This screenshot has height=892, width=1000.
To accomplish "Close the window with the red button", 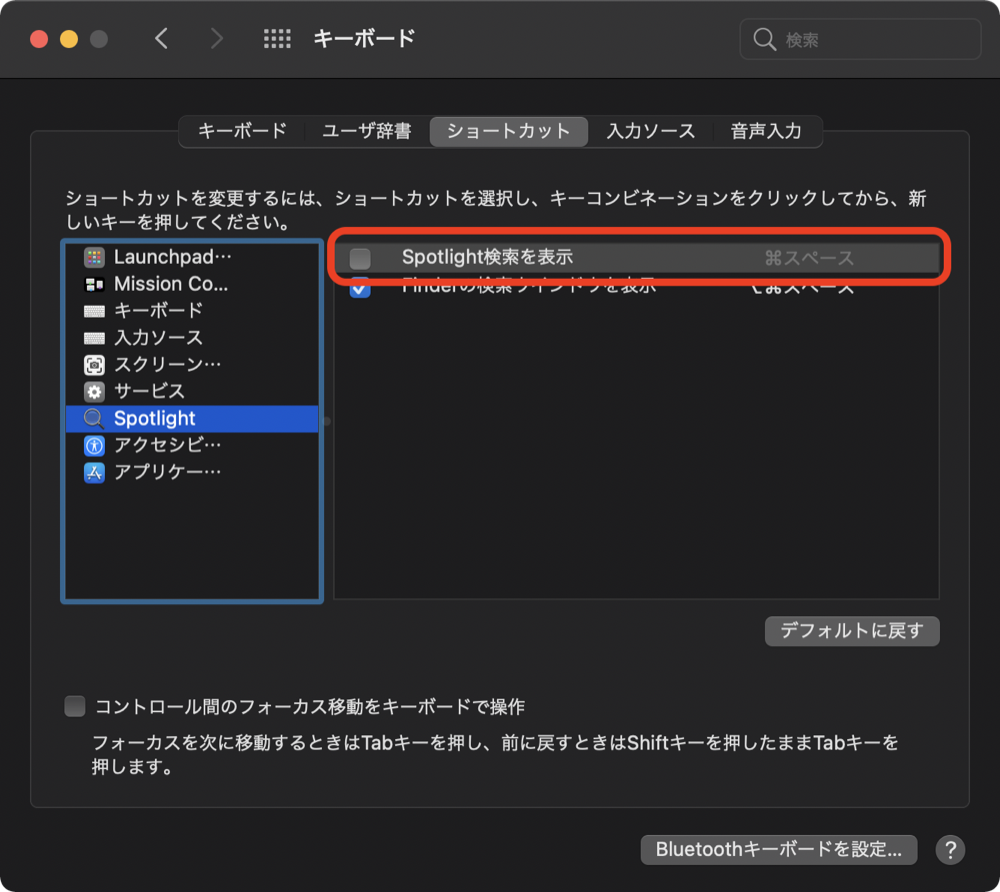I will click(x=39, y=39).
